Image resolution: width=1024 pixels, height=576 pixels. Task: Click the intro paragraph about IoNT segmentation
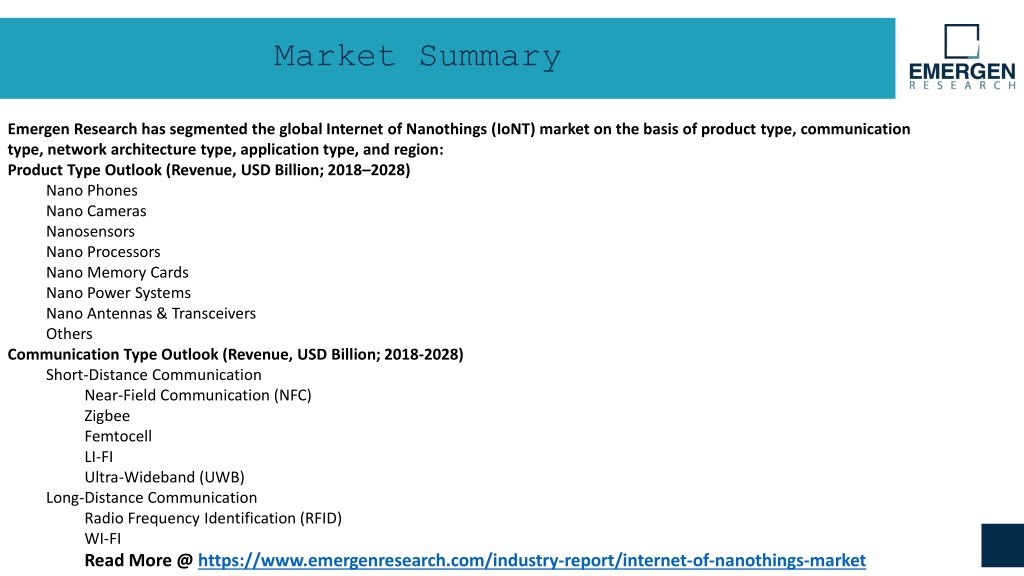click(x=458, y=139)
